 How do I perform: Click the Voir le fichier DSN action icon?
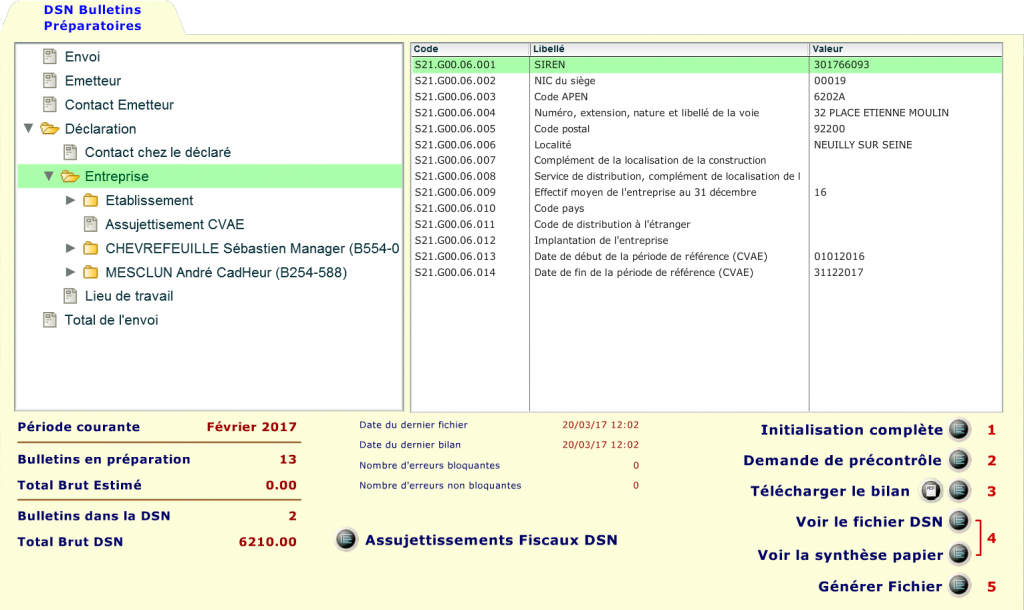(x=958, y=521)
